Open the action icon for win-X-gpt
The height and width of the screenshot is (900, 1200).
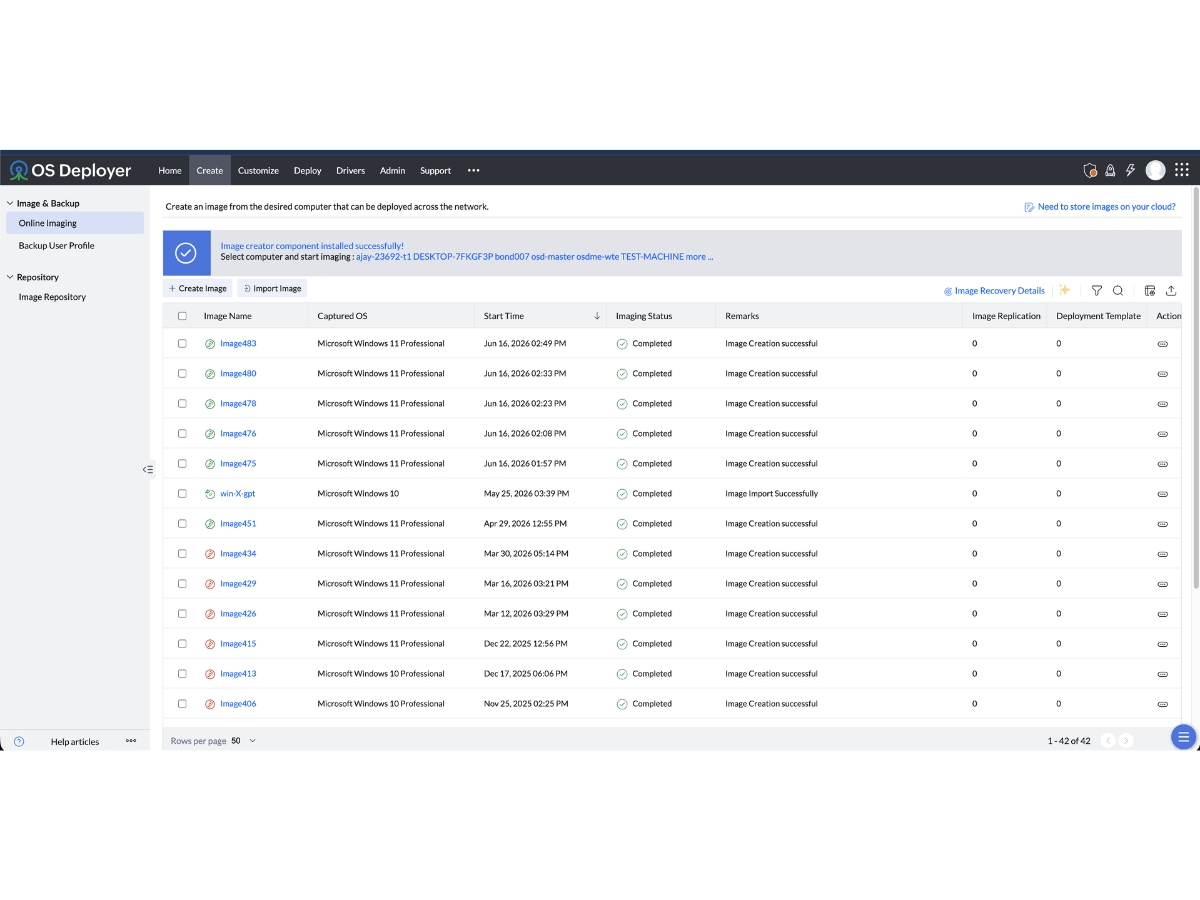[1162, 493]
